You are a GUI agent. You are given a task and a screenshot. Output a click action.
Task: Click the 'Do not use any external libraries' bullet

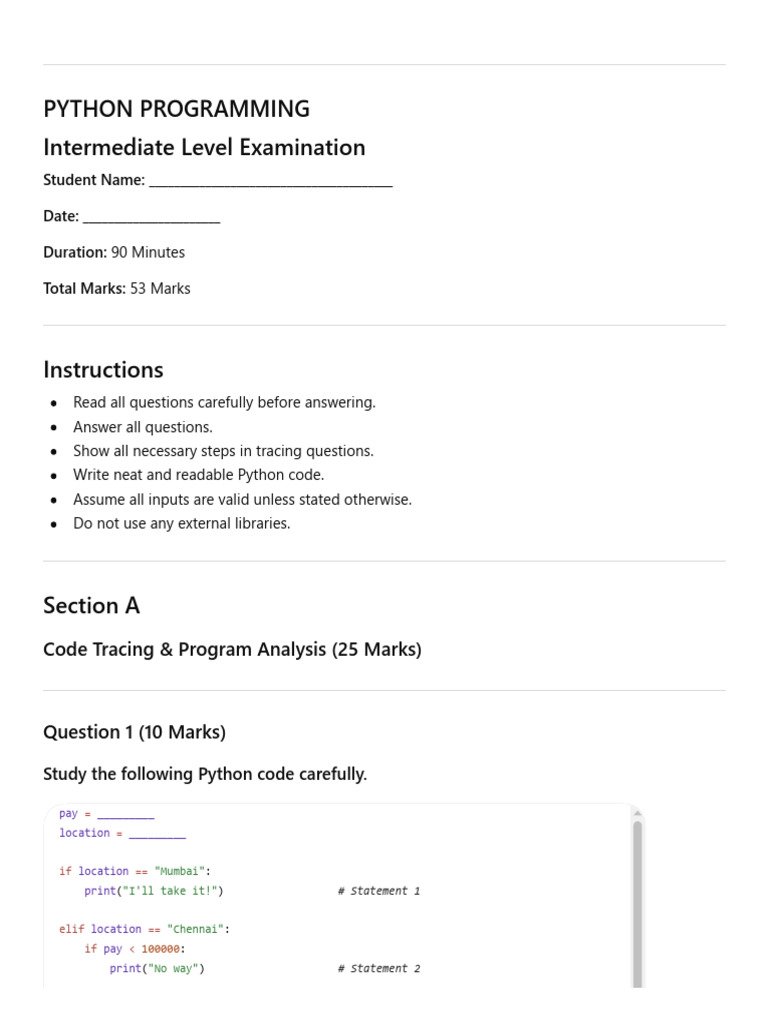(x=182, y=524)
